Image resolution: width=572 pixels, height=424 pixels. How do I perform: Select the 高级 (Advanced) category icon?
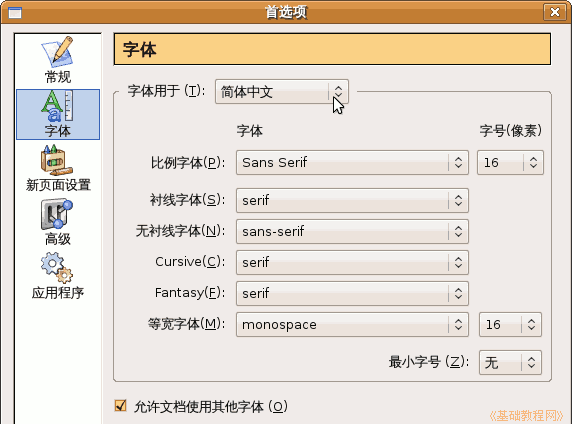(58, 222)
